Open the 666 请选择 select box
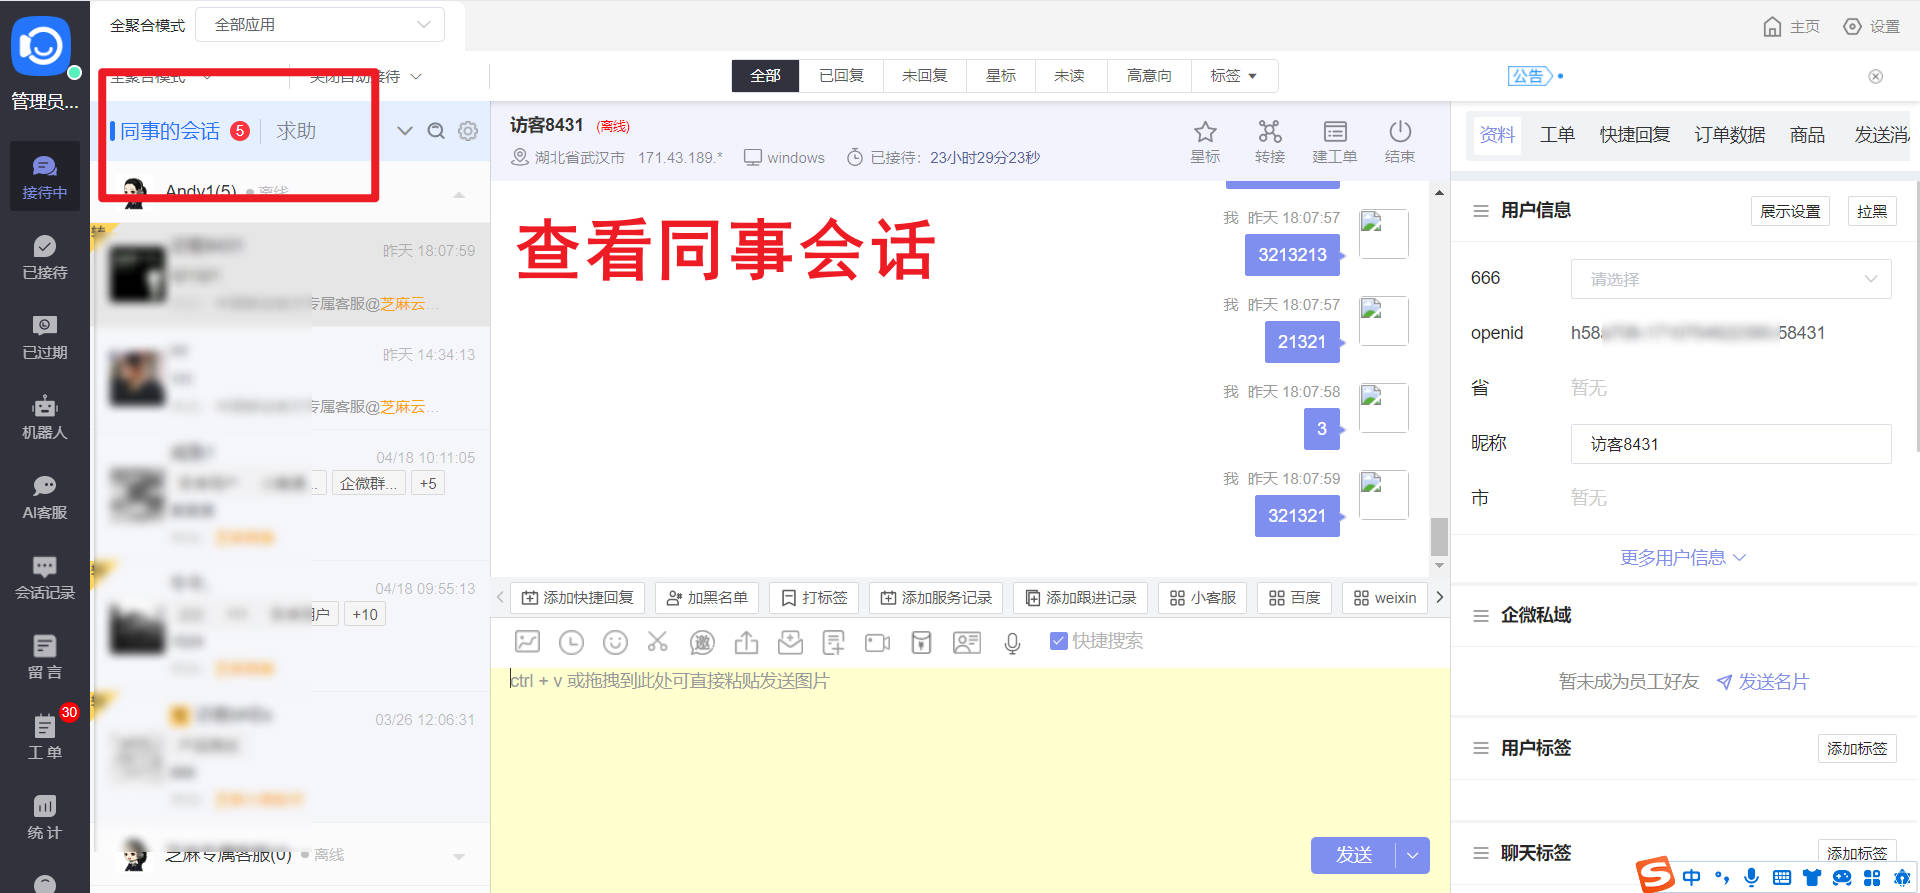Screen dimensions: 1920x893 point(1730,279)
